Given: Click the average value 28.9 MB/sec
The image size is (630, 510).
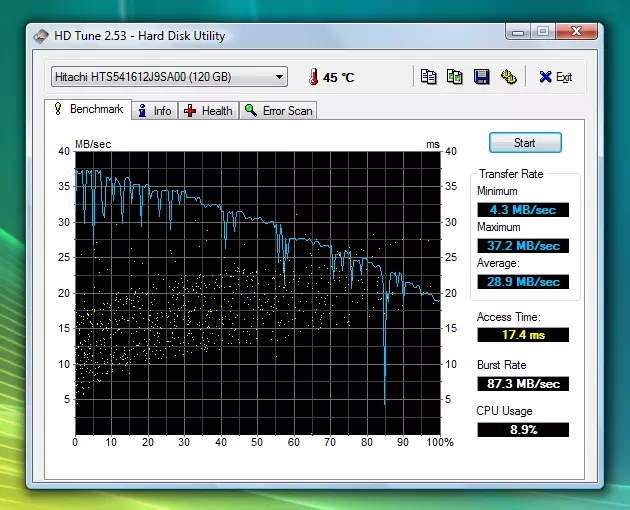Looking at the screenshot, I should tap(523, 282).
